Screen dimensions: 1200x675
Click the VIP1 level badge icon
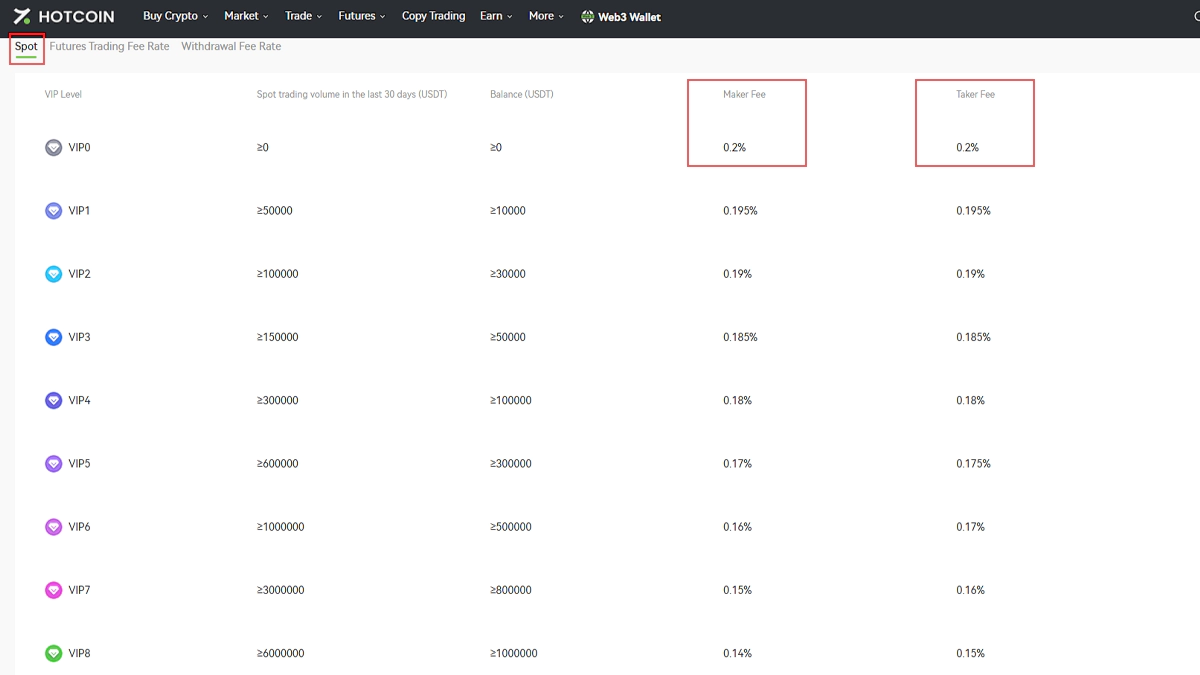click(53, 211)
